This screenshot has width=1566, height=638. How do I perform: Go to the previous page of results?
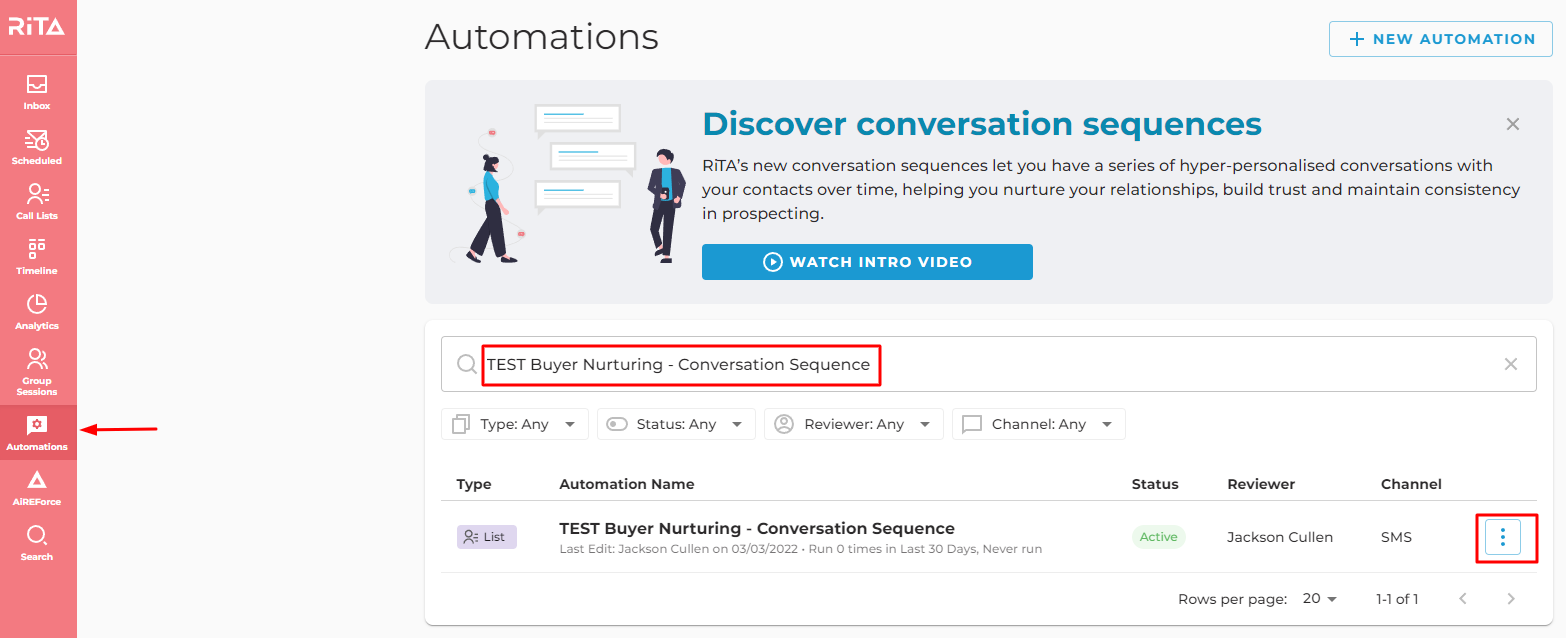(x=1463, y=599)
